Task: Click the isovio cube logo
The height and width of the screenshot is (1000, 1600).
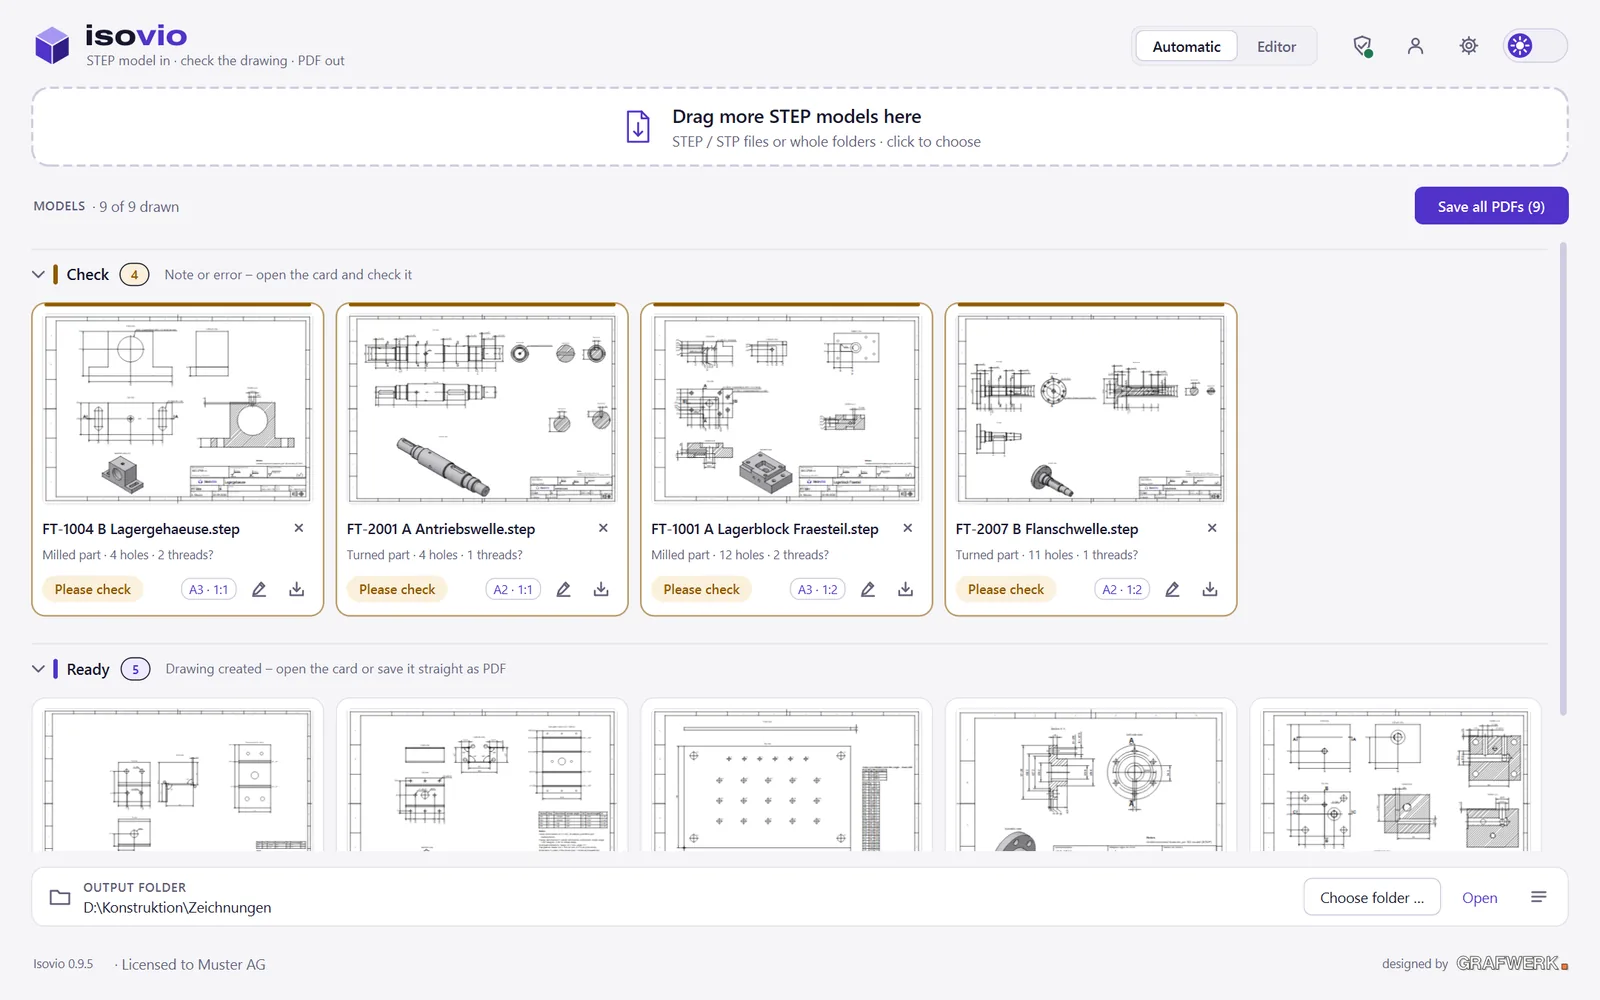Action: click(52, 45)
